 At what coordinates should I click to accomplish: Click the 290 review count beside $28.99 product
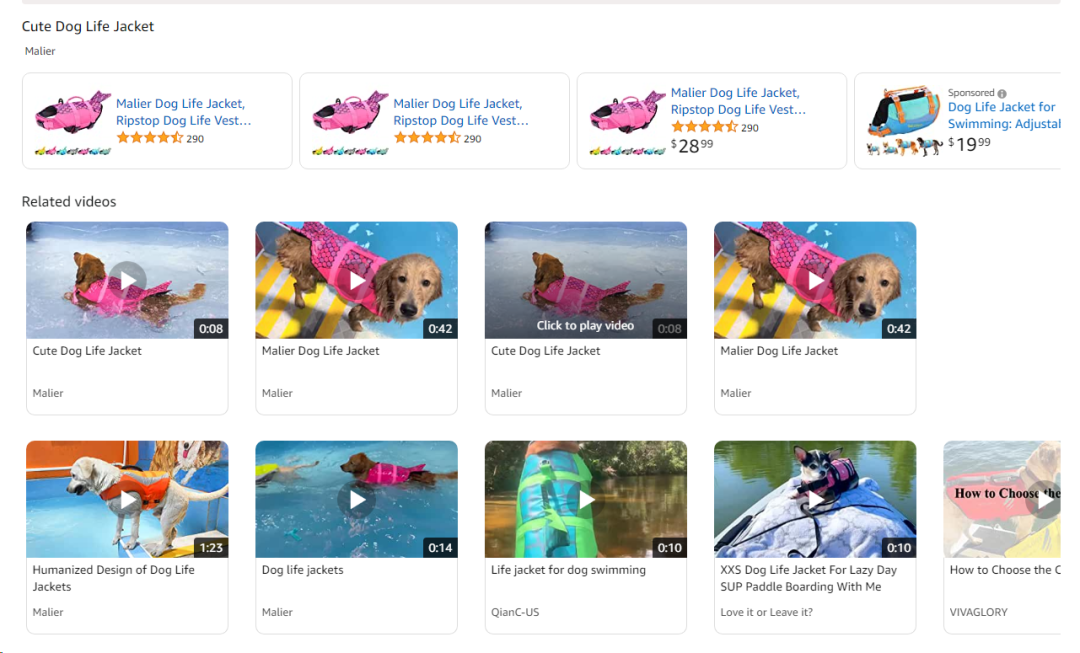[x=749, y=128]
